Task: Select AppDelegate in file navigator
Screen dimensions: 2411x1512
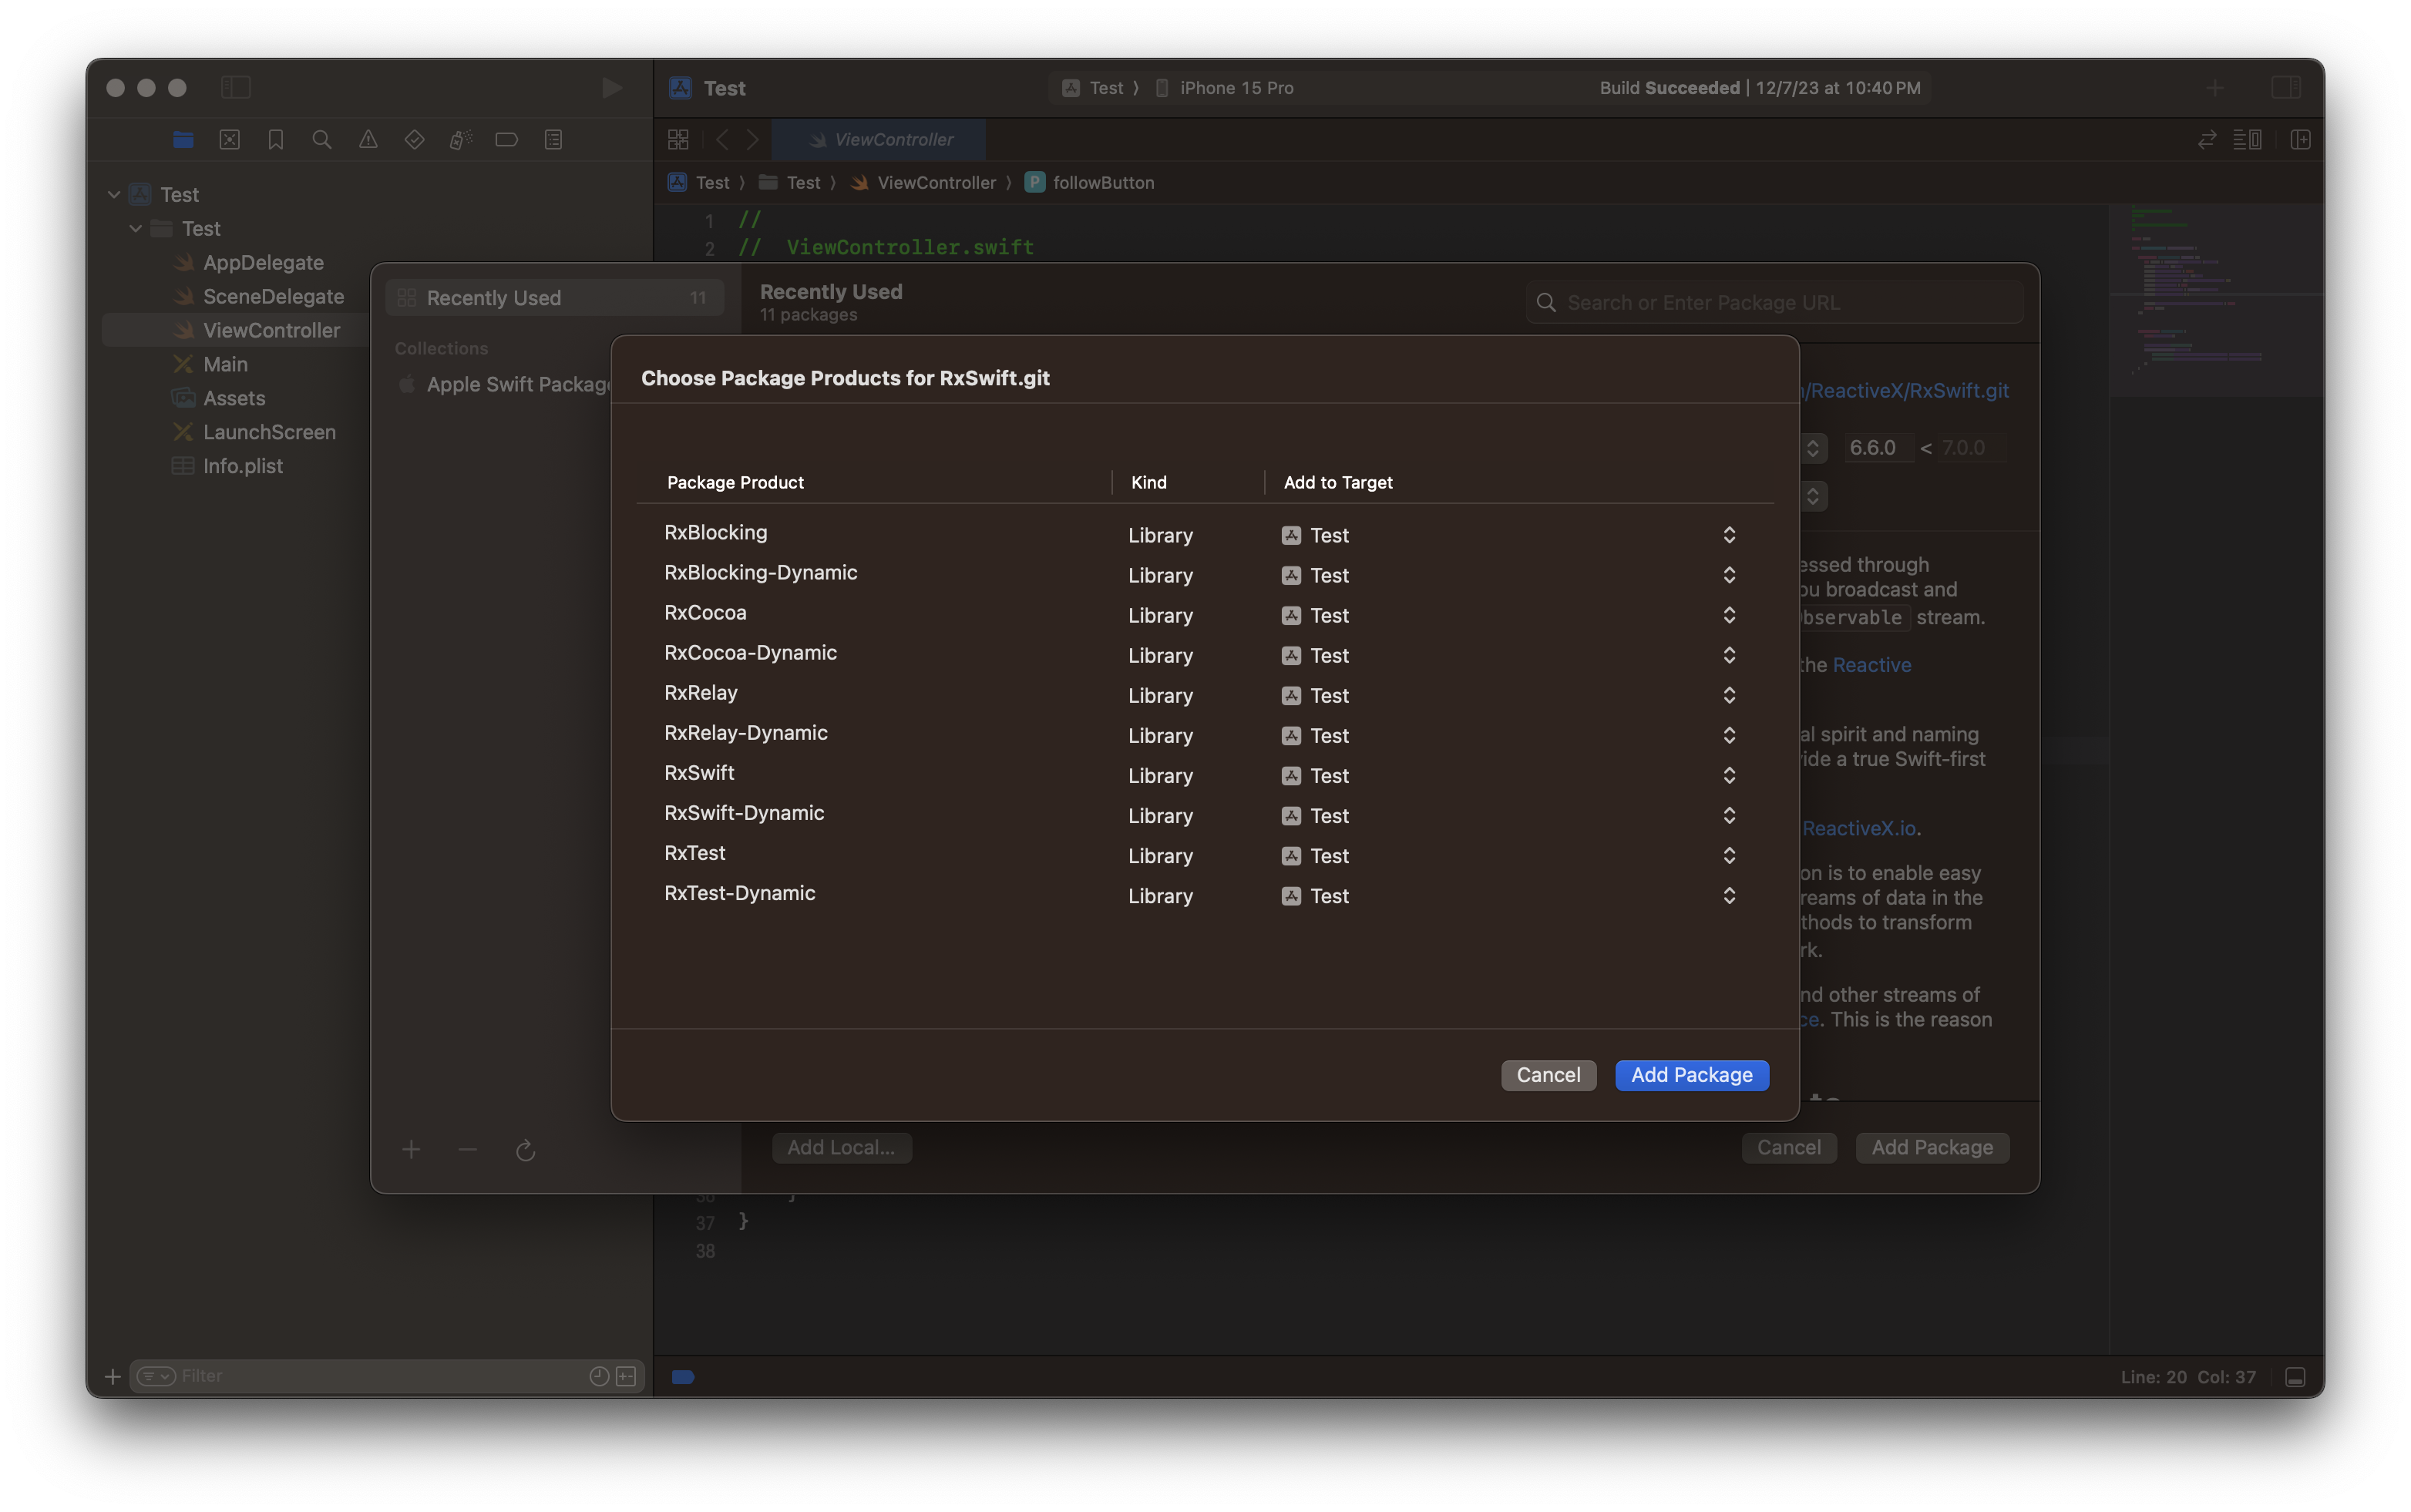Action: 263,263
